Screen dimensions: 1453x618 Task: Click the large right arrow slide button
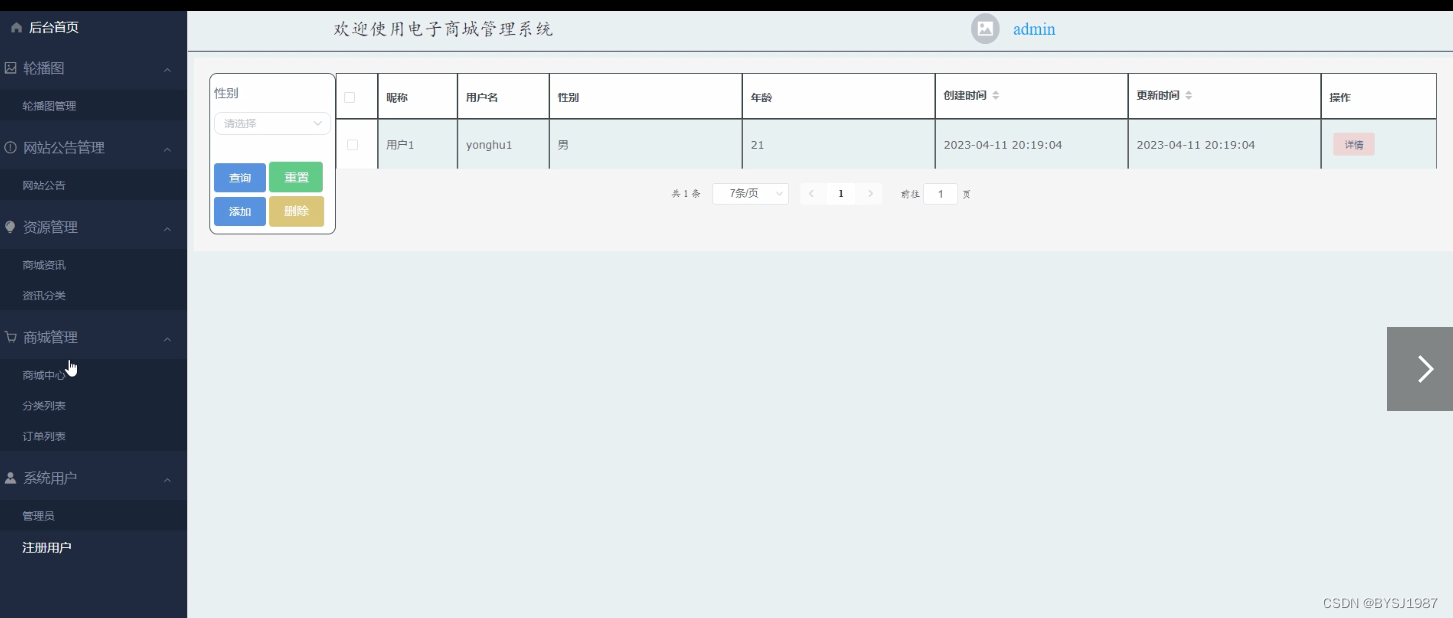[x=1420, y=369]
